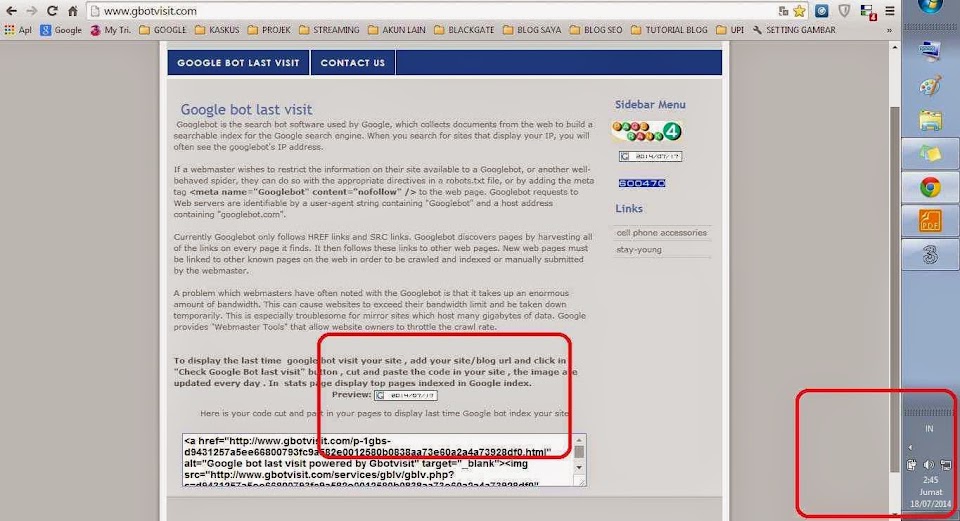960x521 pixels.
Task: Click inside the embed code text area
Action: pos(378,460)
